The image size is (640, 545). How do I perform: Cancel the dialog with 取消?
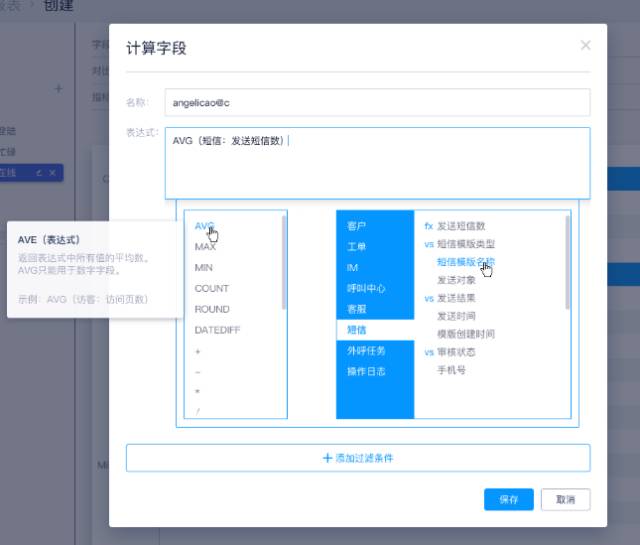565,499
